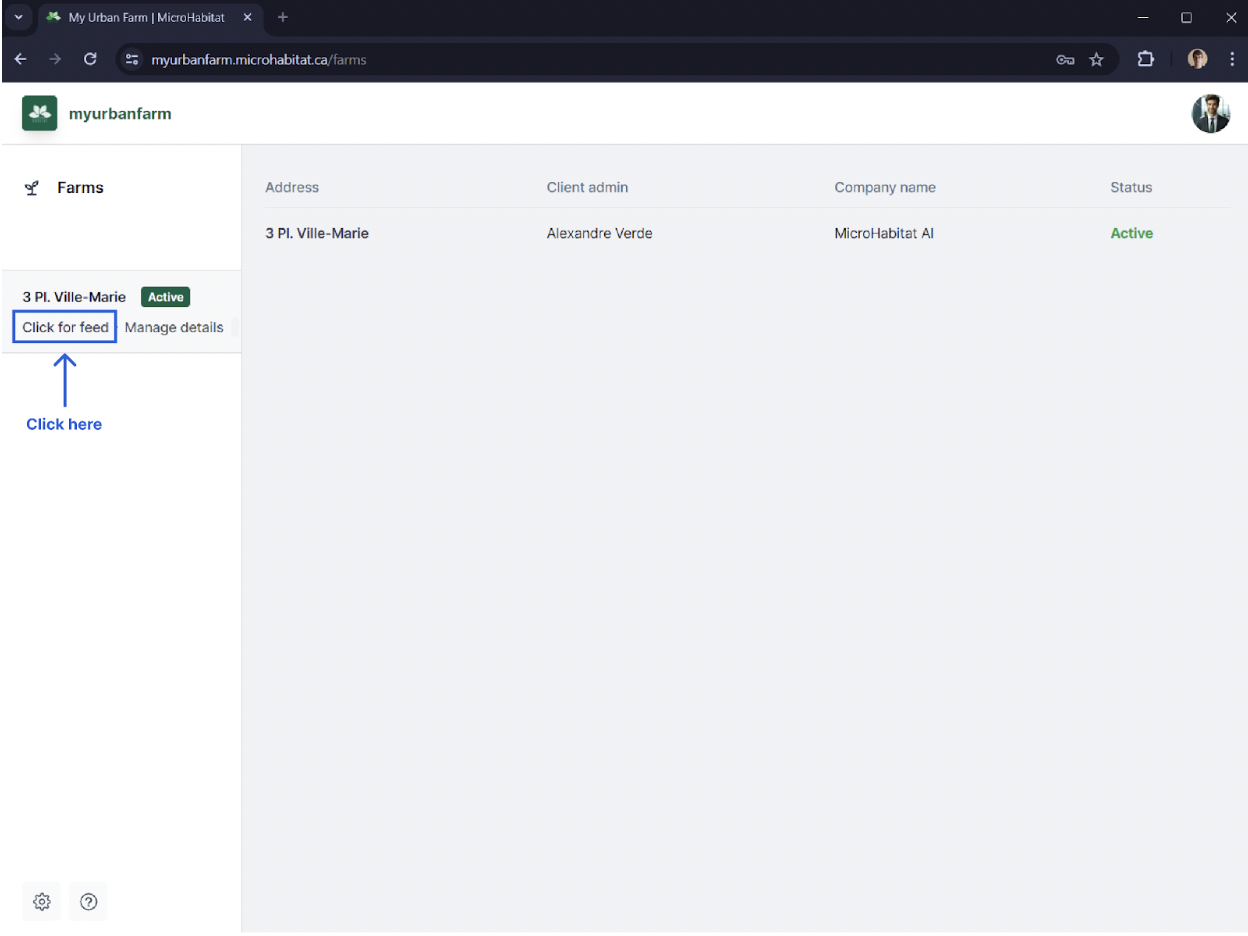Click the Farms sprout icon
Viewport: 1248px width, 936px height.
(32, 188)
